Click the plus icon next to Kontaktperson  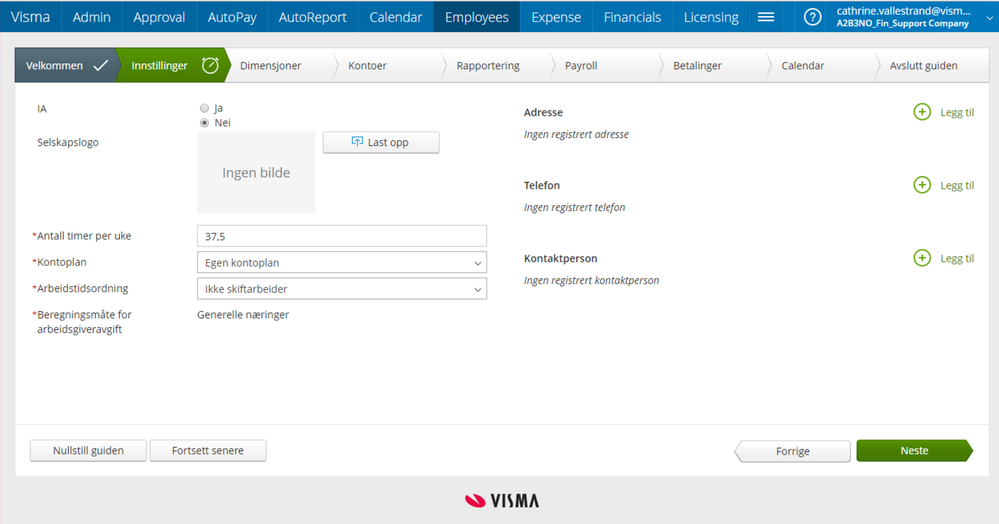pos(922,258)
